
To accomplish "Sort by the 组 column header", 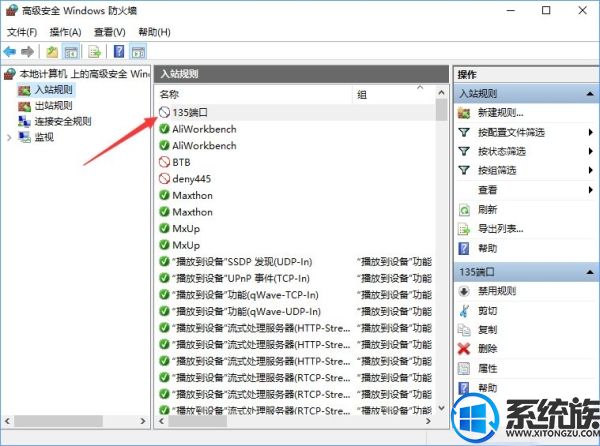I will 393,94.
